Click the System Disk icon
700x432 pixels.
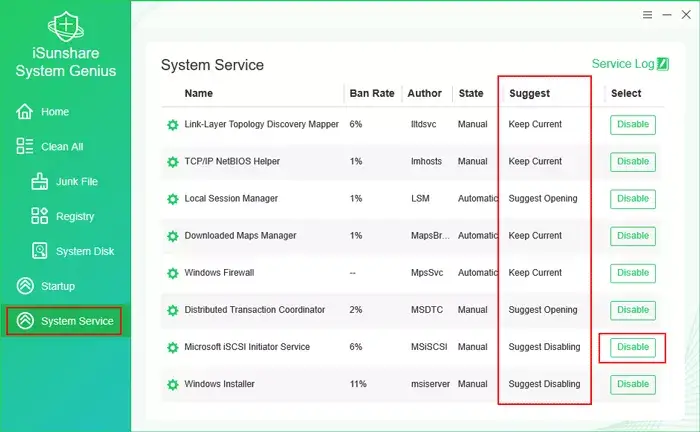[x=39, y=250]
